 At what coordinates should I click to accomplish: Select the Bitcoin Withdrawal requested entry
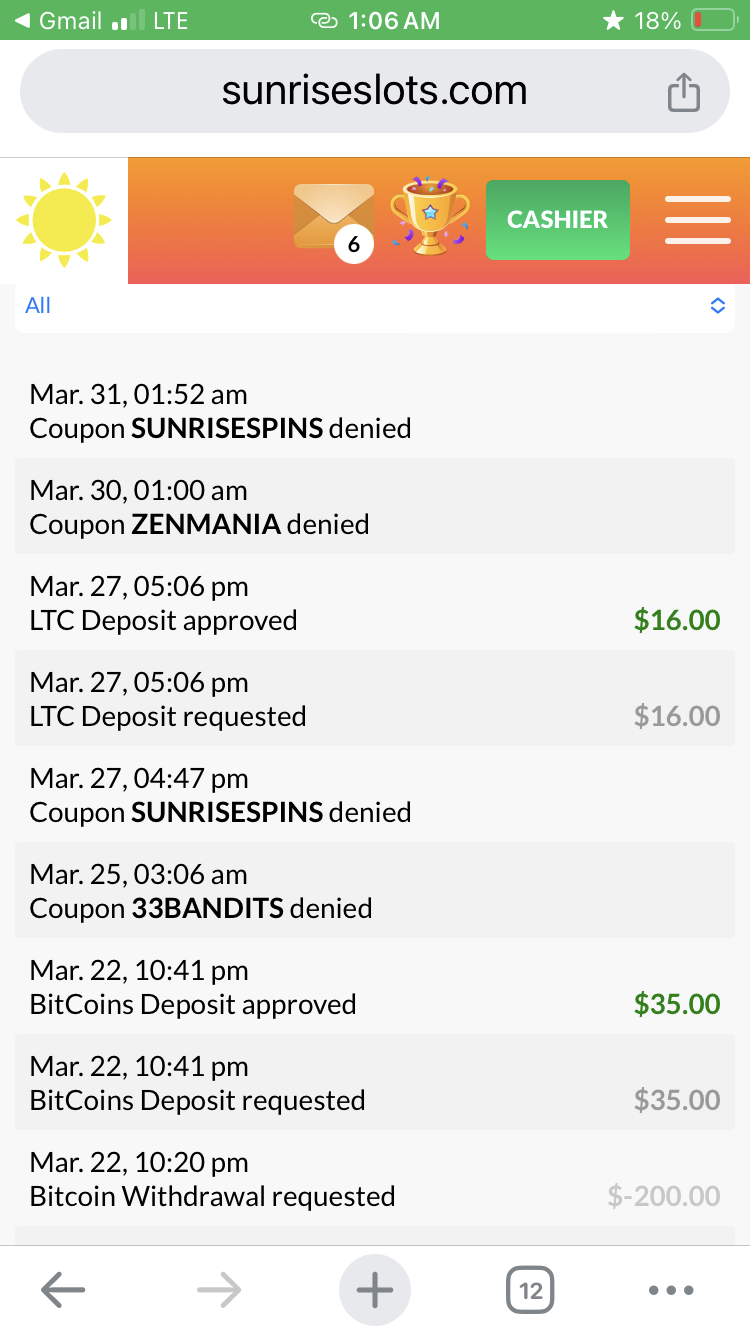click(375, 1179)
